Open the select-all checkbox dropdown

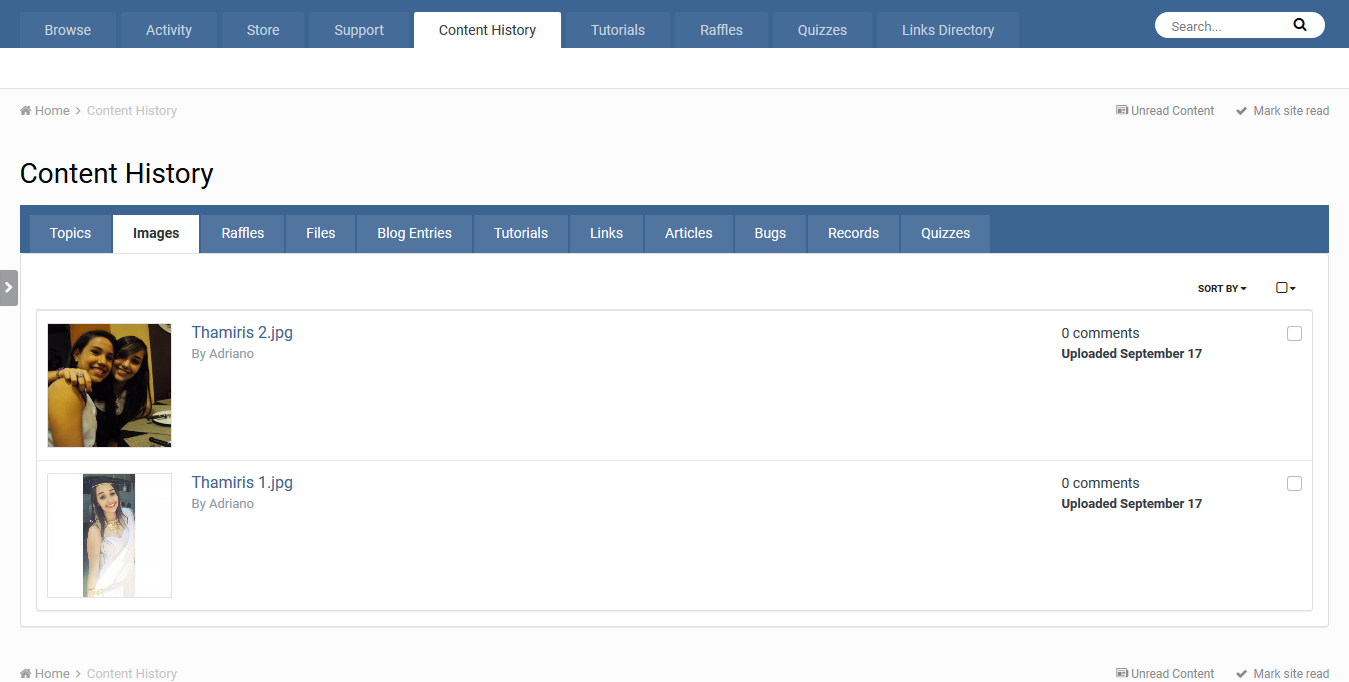[x=1286, y=288]
